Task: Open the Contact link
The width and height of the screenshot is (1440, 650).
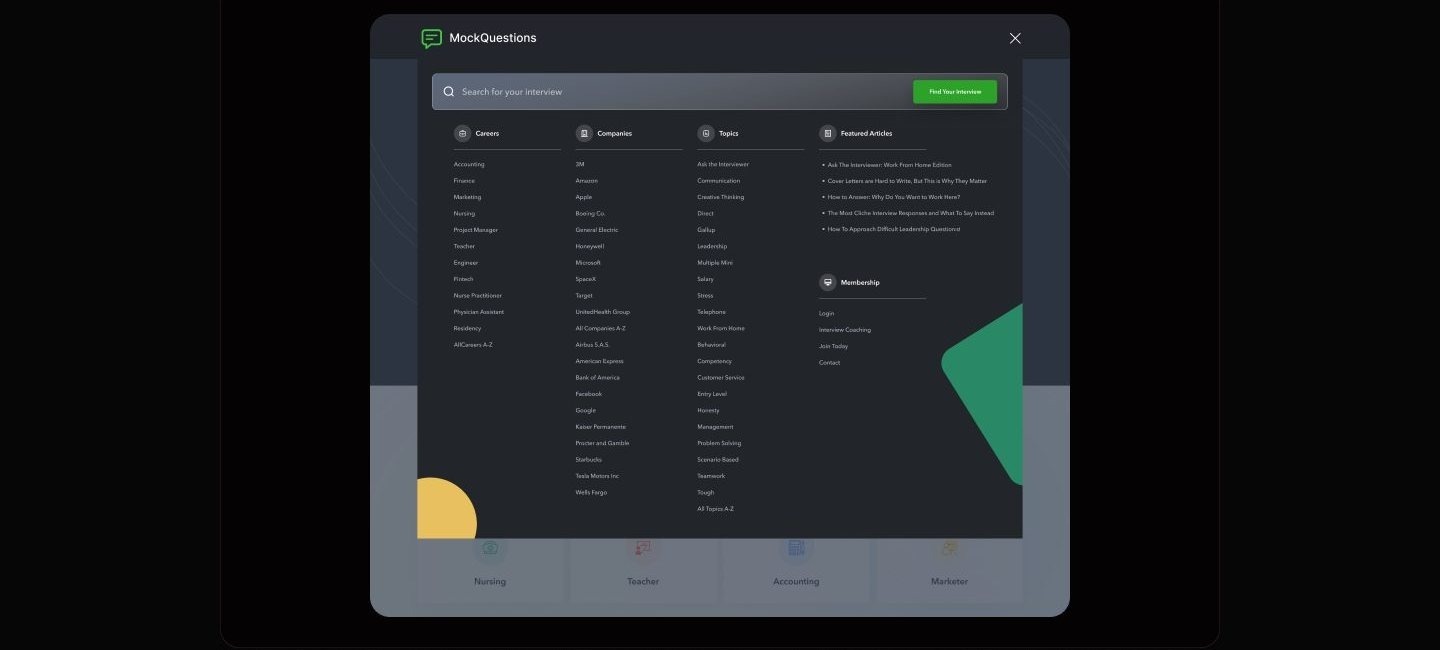Action: coord(830,363)
